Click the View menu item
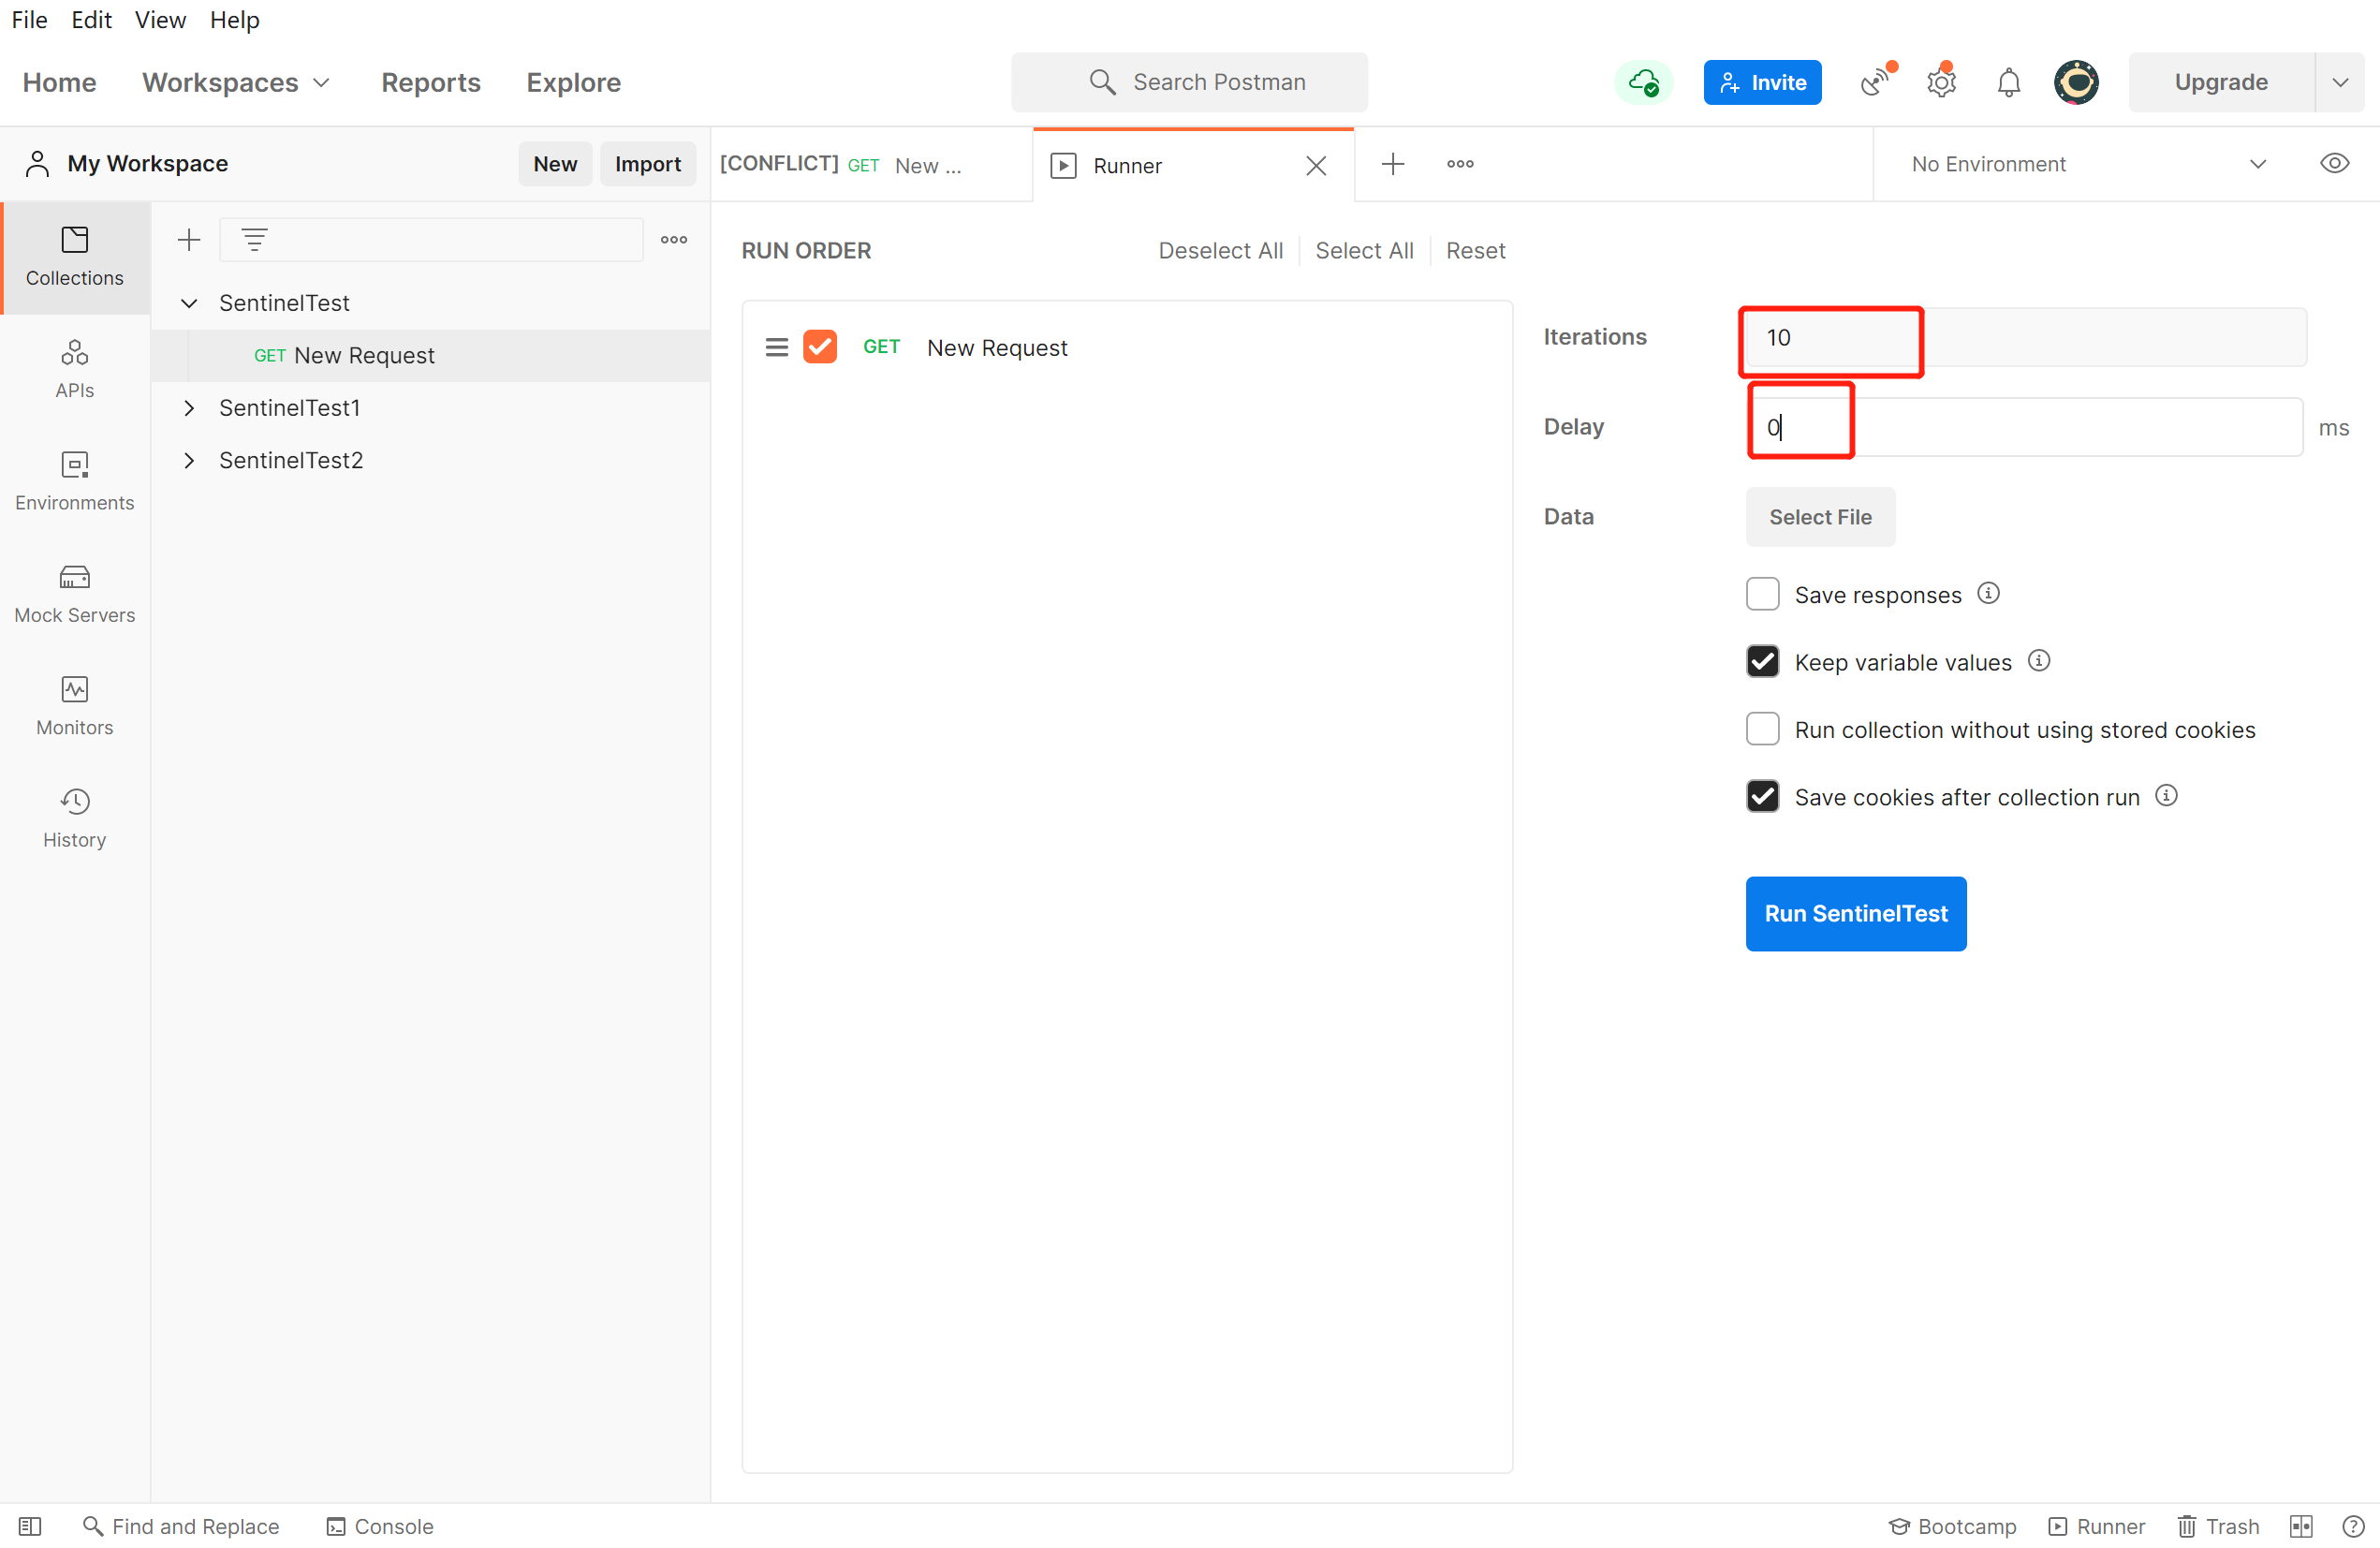Viewport: 2380px width, 1548px height. [161, 19]
